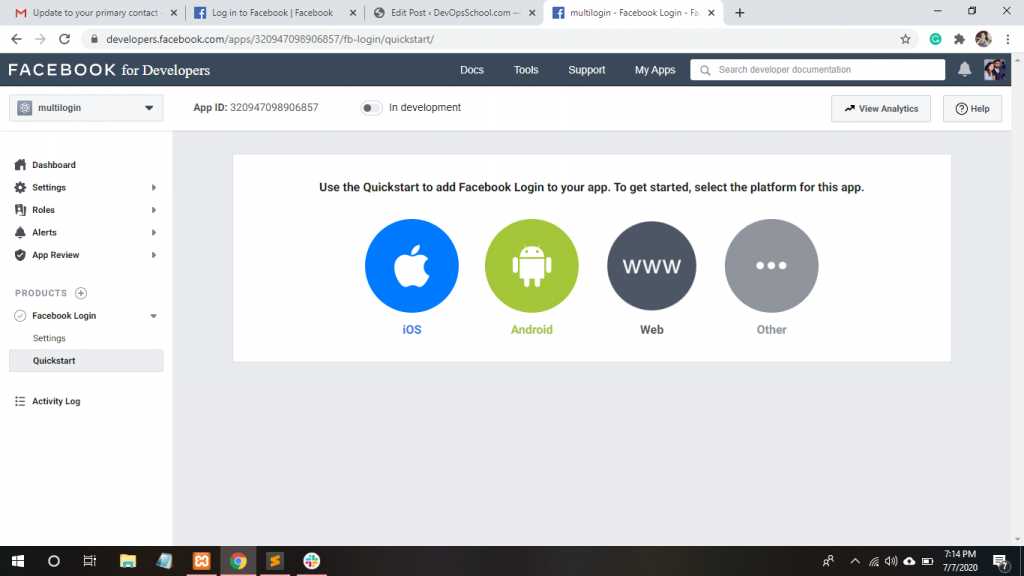This screenshot has height=576, width=1024.
Task: Open File Explorer from the taskbar
Action: click(127, 561)
